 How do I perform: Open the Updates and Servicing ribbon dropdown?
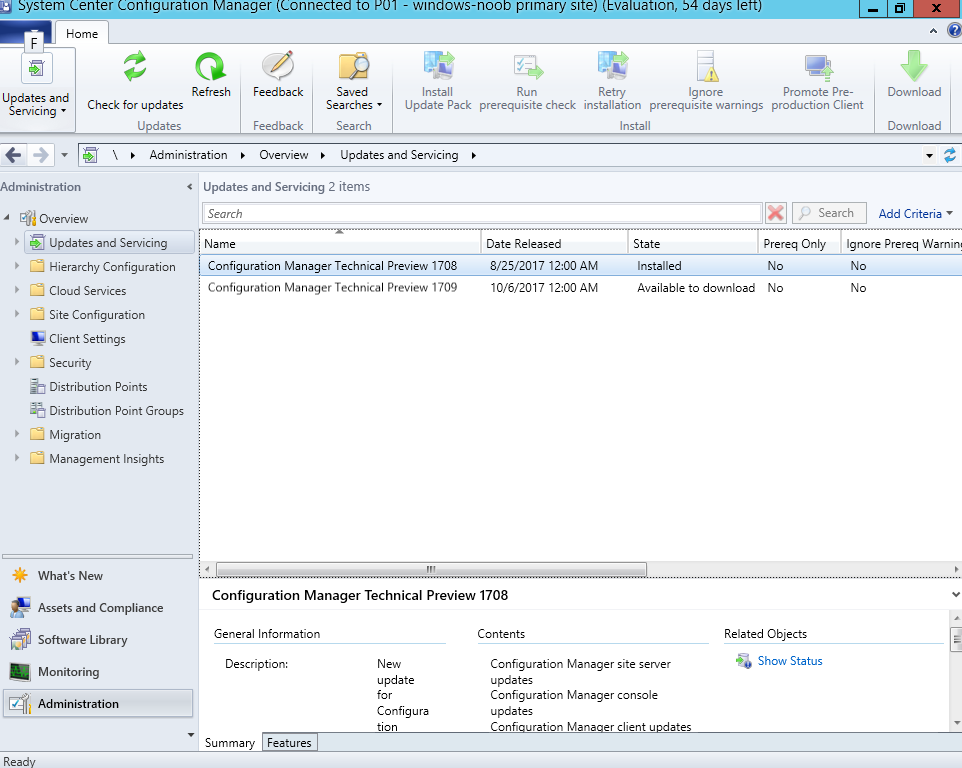pos(36,104)
